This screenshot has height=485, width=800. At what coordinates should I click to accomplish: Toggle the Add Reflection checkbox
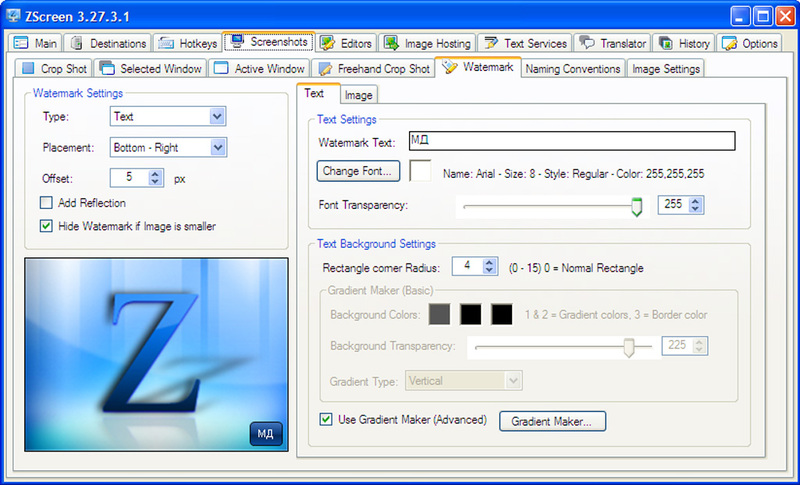coord(46,203)
